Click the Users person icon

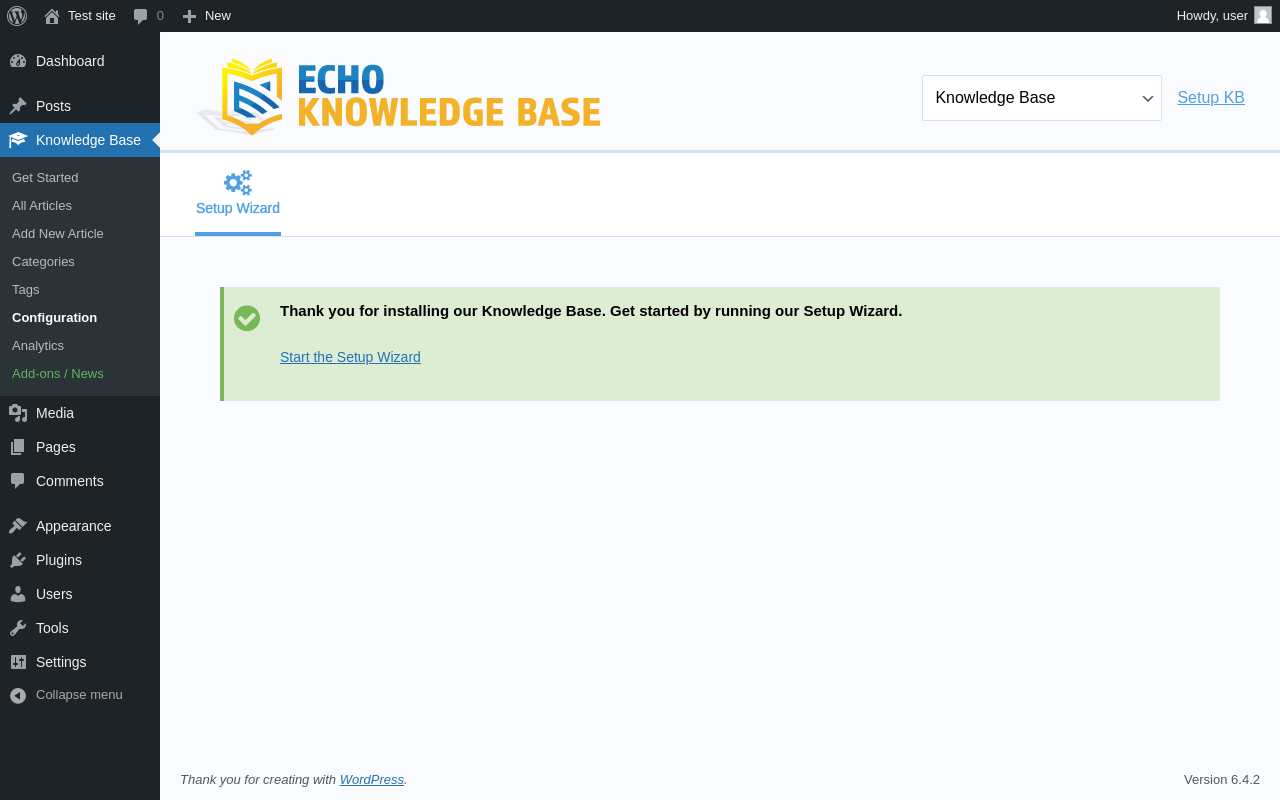click(x=18, y=594)
